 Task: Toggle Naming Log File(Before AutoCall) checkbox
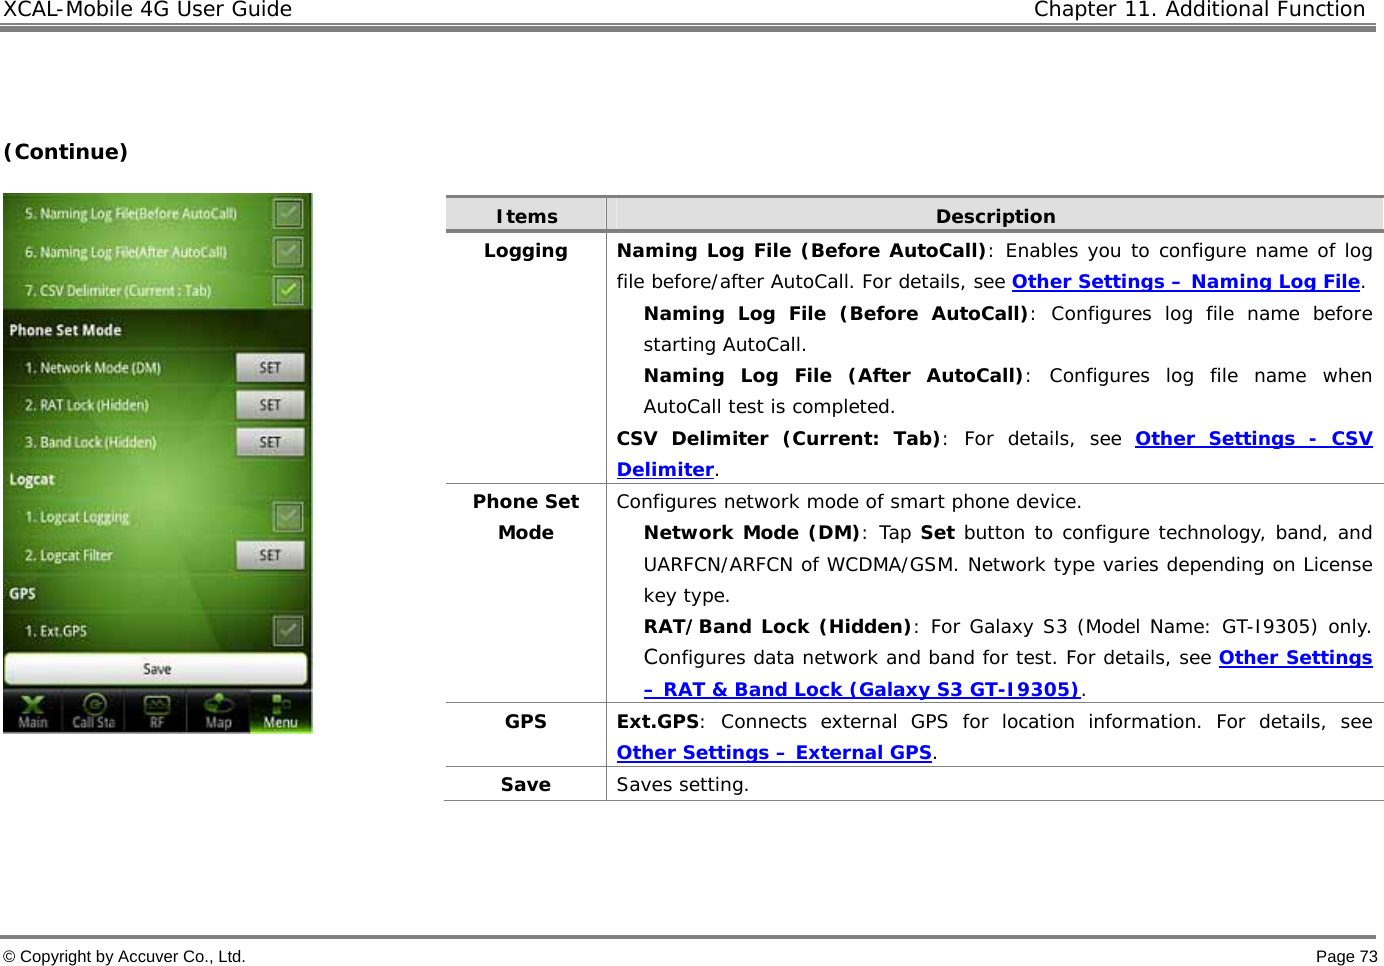[x=287, y=213]
